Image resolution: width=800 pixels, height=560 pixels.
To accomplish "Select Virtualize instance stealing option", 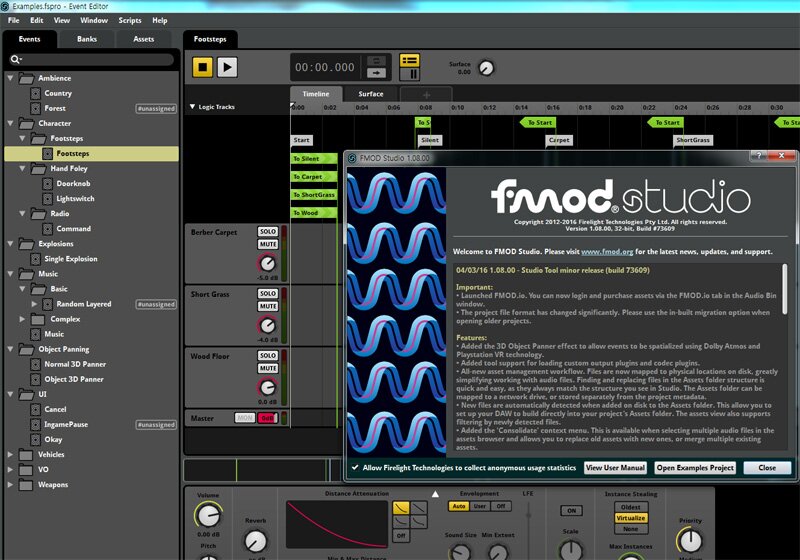I will point(631,518).
